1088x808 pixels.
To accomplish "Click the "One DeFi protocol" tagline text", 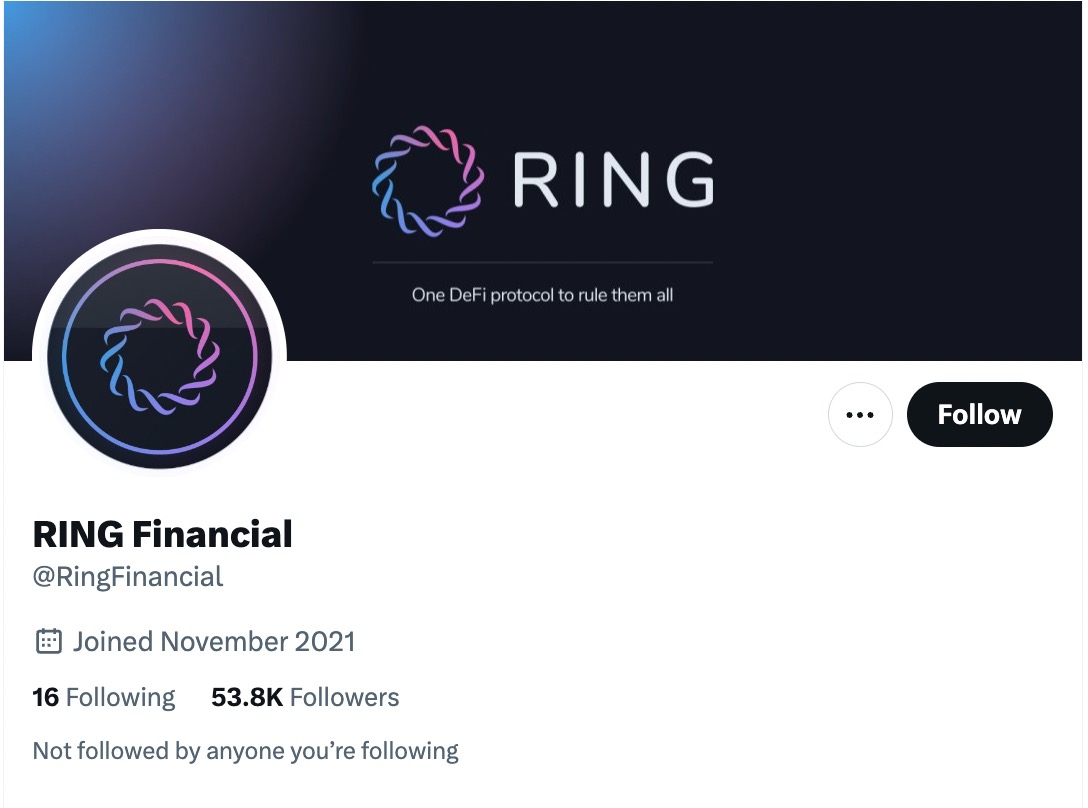I will (542, 295).
